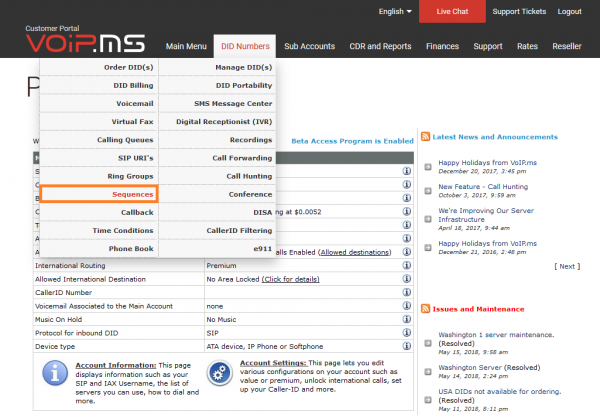600x415 pixels.
Task: Choose CallerID Filtering
Action: click(217, 230)
